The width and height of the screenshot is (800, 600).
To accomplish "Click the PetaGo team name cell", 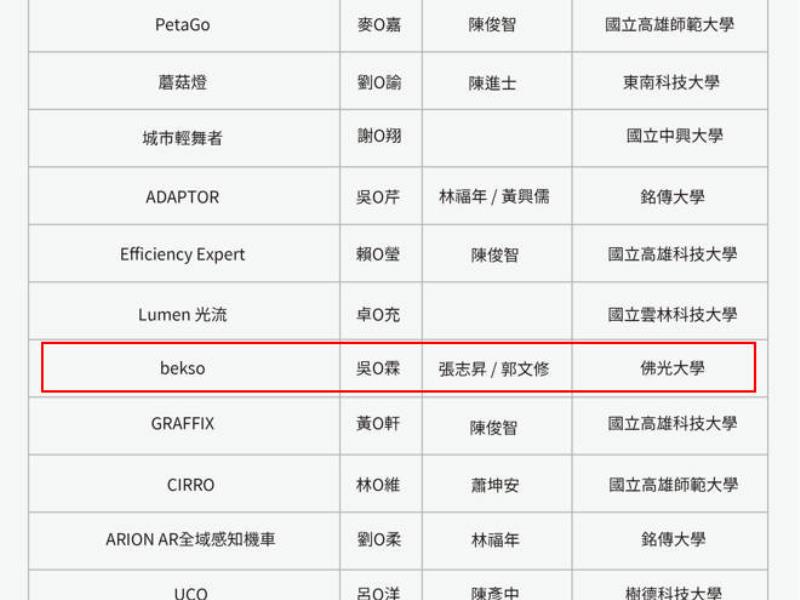I will click(x=182, y=25).
